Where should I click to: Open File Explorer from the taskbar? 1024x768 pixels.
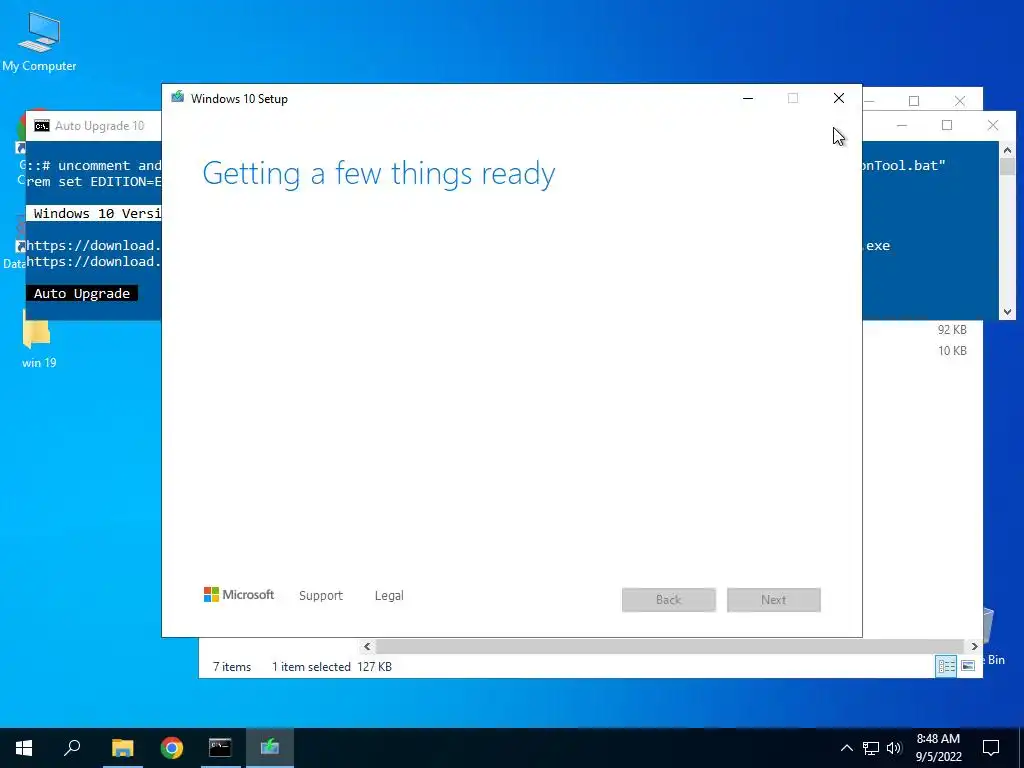[122, 748]
